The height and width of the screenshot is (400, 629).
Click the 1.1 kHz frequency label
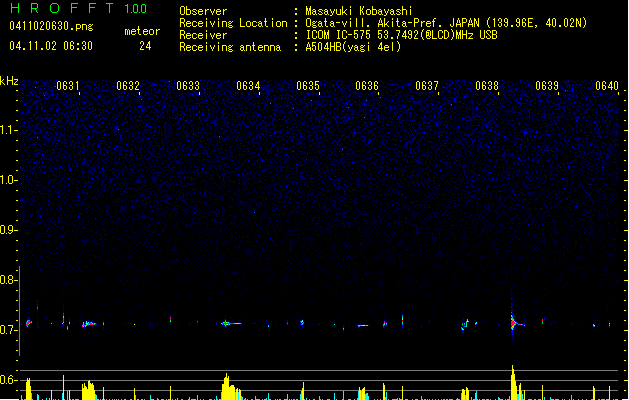pyautogui.click(x=9, y=130)
